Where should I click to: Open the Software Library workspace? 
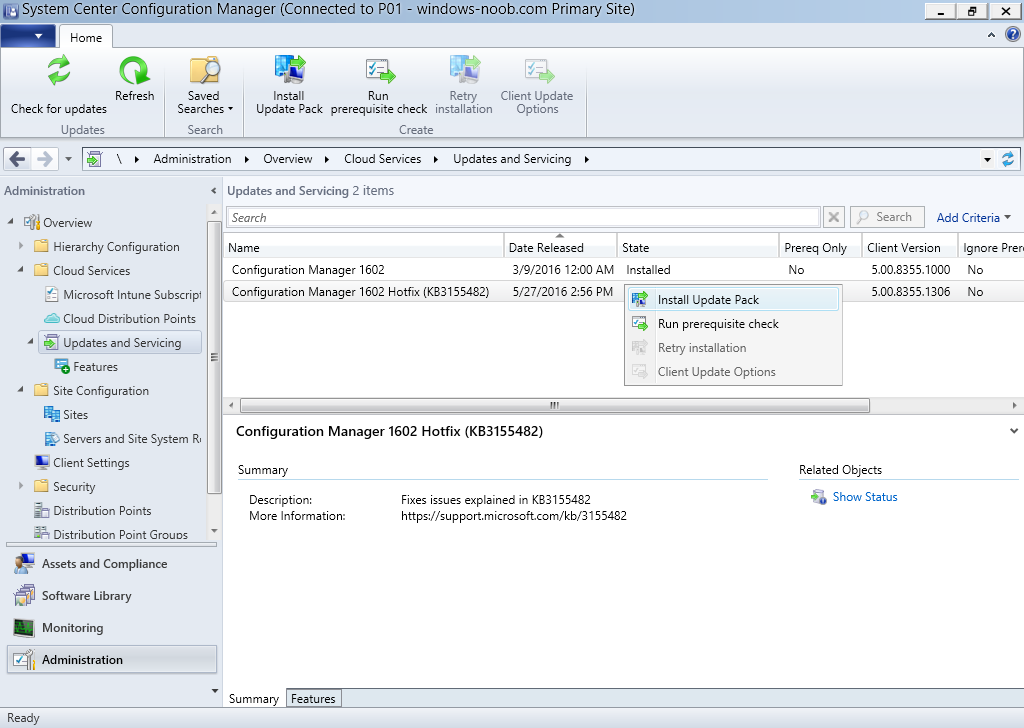pyautogui.click(x=112, y=595)
